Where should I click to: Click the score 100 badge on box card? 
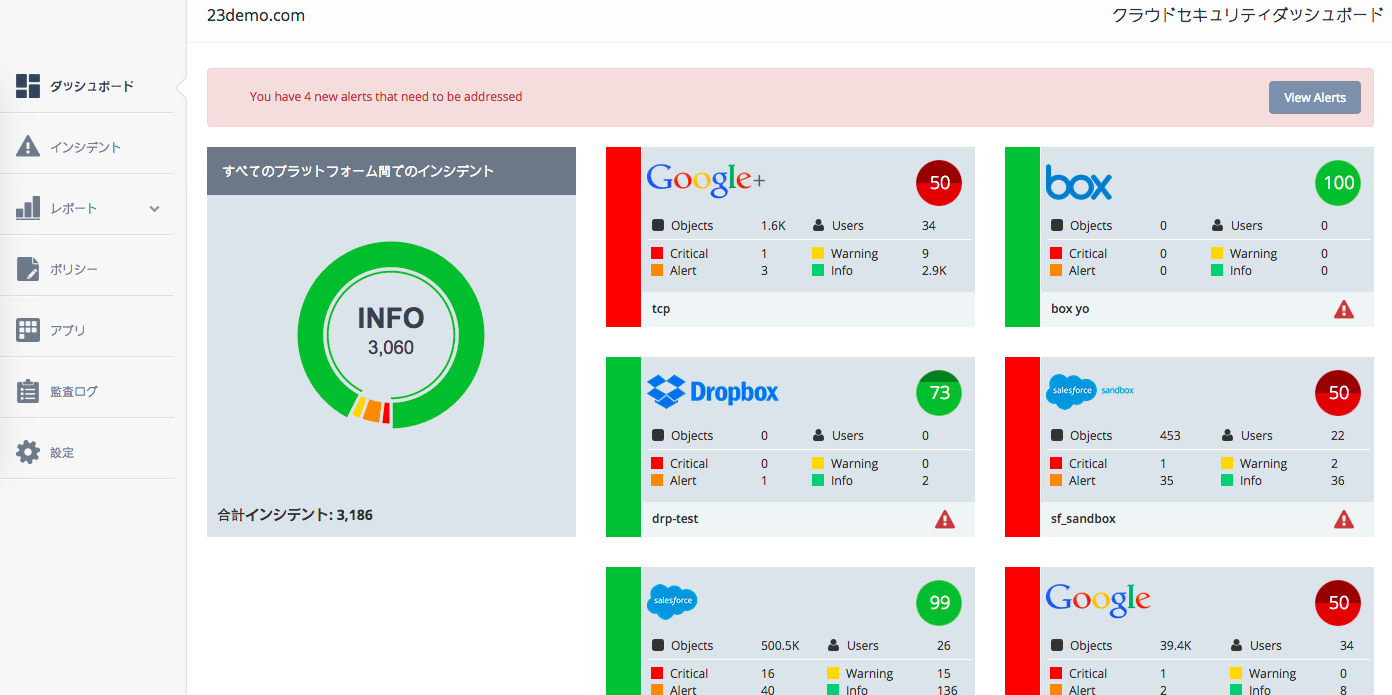(1338, 183)
